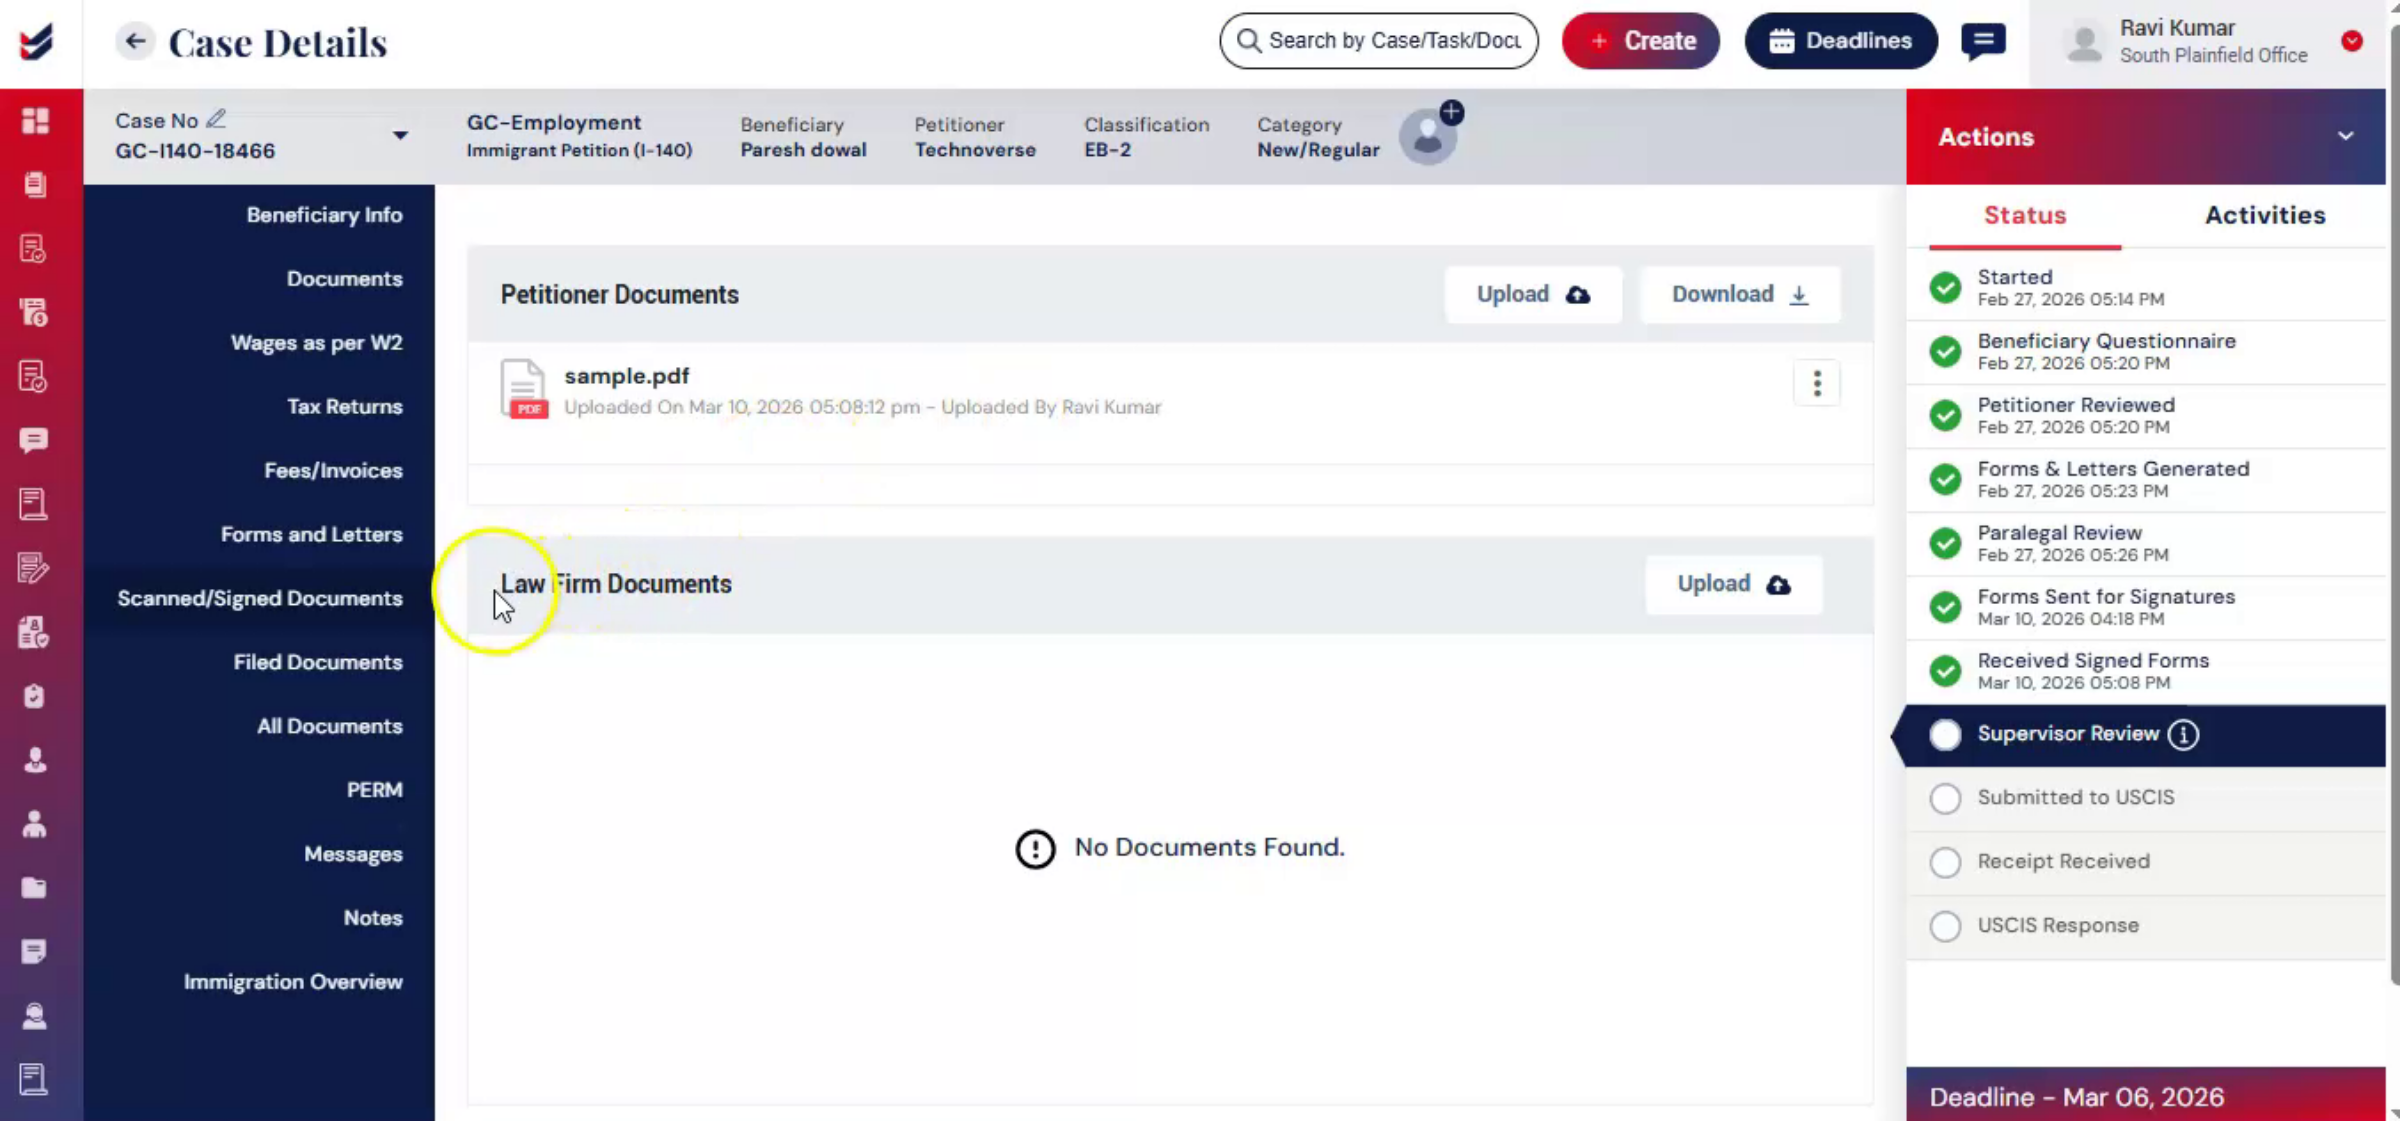Download Petitioner Documents

[x=1740, y=294]
